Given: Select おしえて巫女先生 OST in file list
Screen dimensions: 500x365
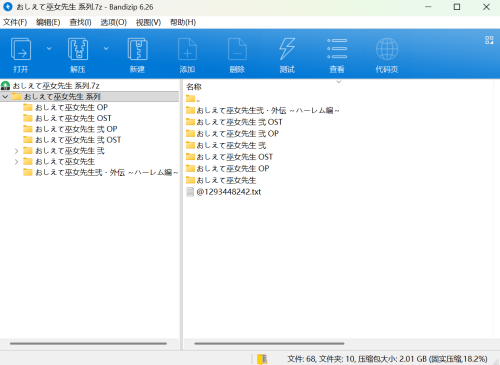Looking at the screenshot, I should tap(234, 157).
